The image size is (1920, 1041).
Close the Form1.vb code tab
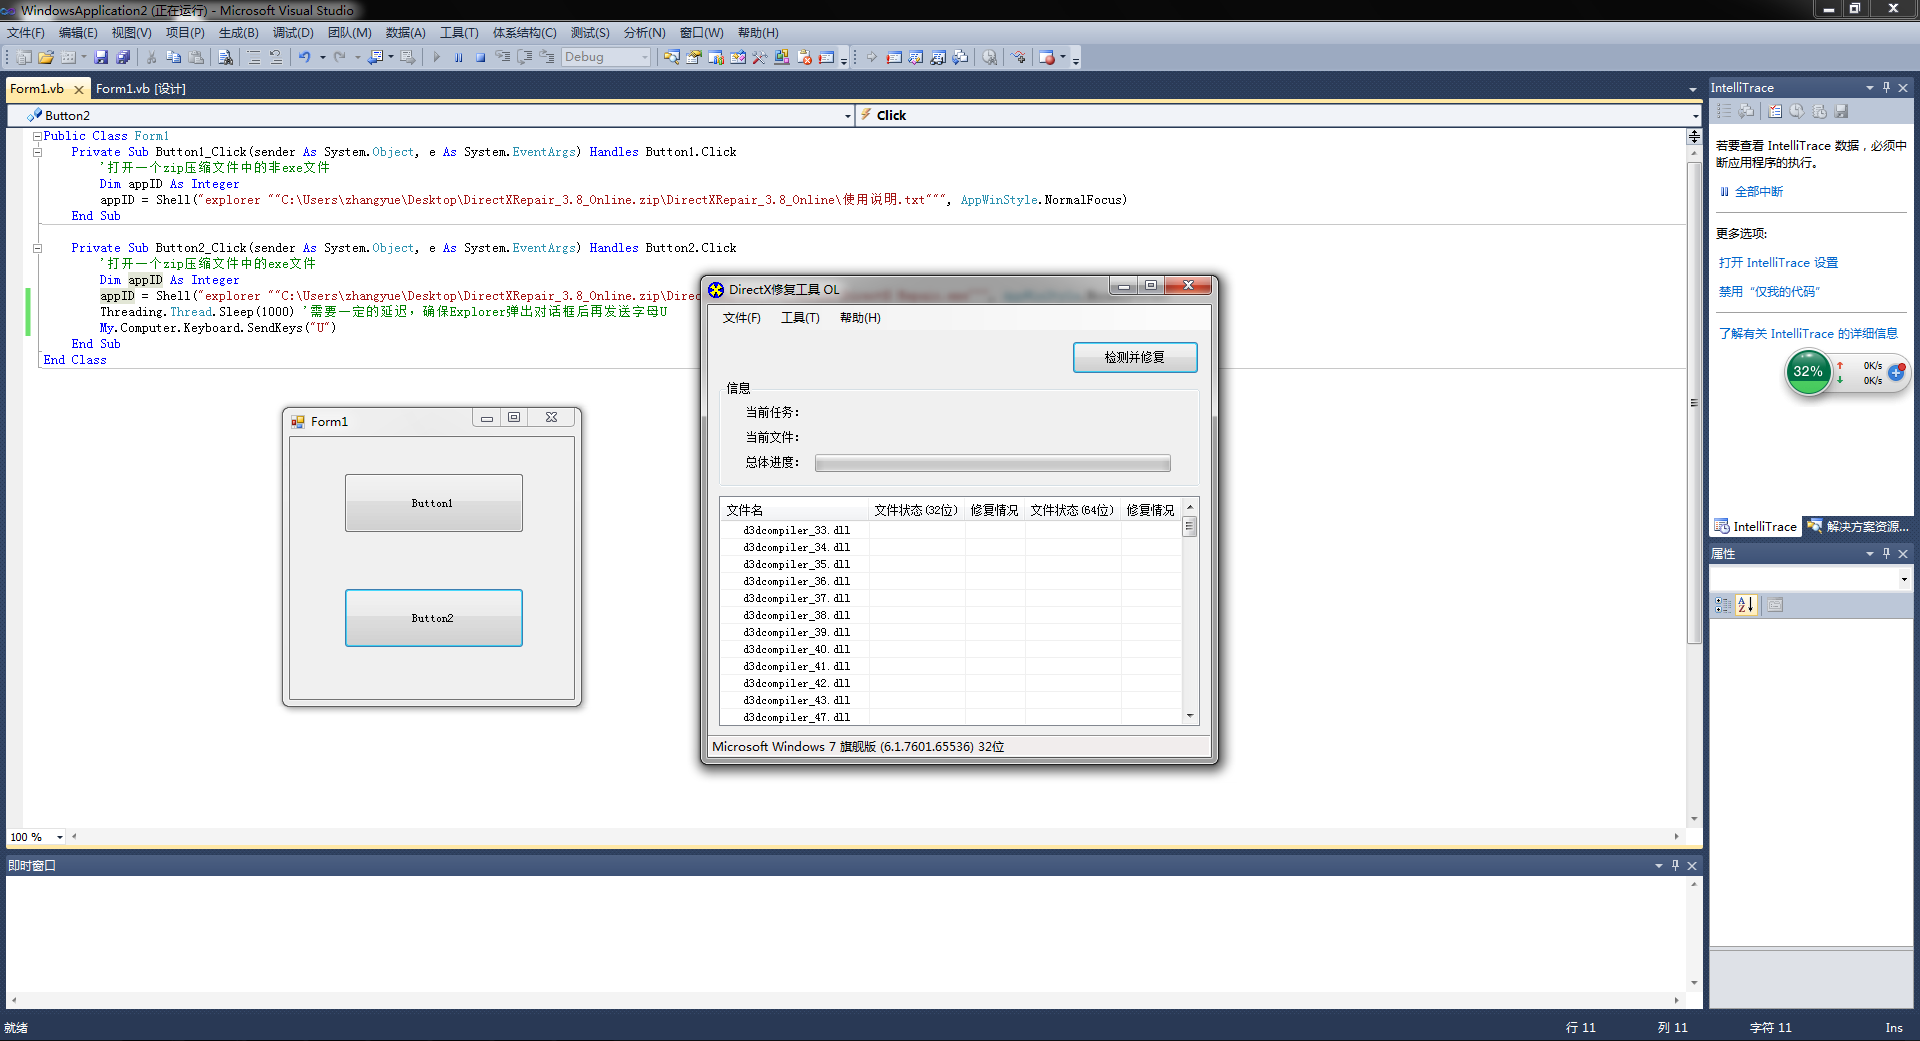coord(79,89)
